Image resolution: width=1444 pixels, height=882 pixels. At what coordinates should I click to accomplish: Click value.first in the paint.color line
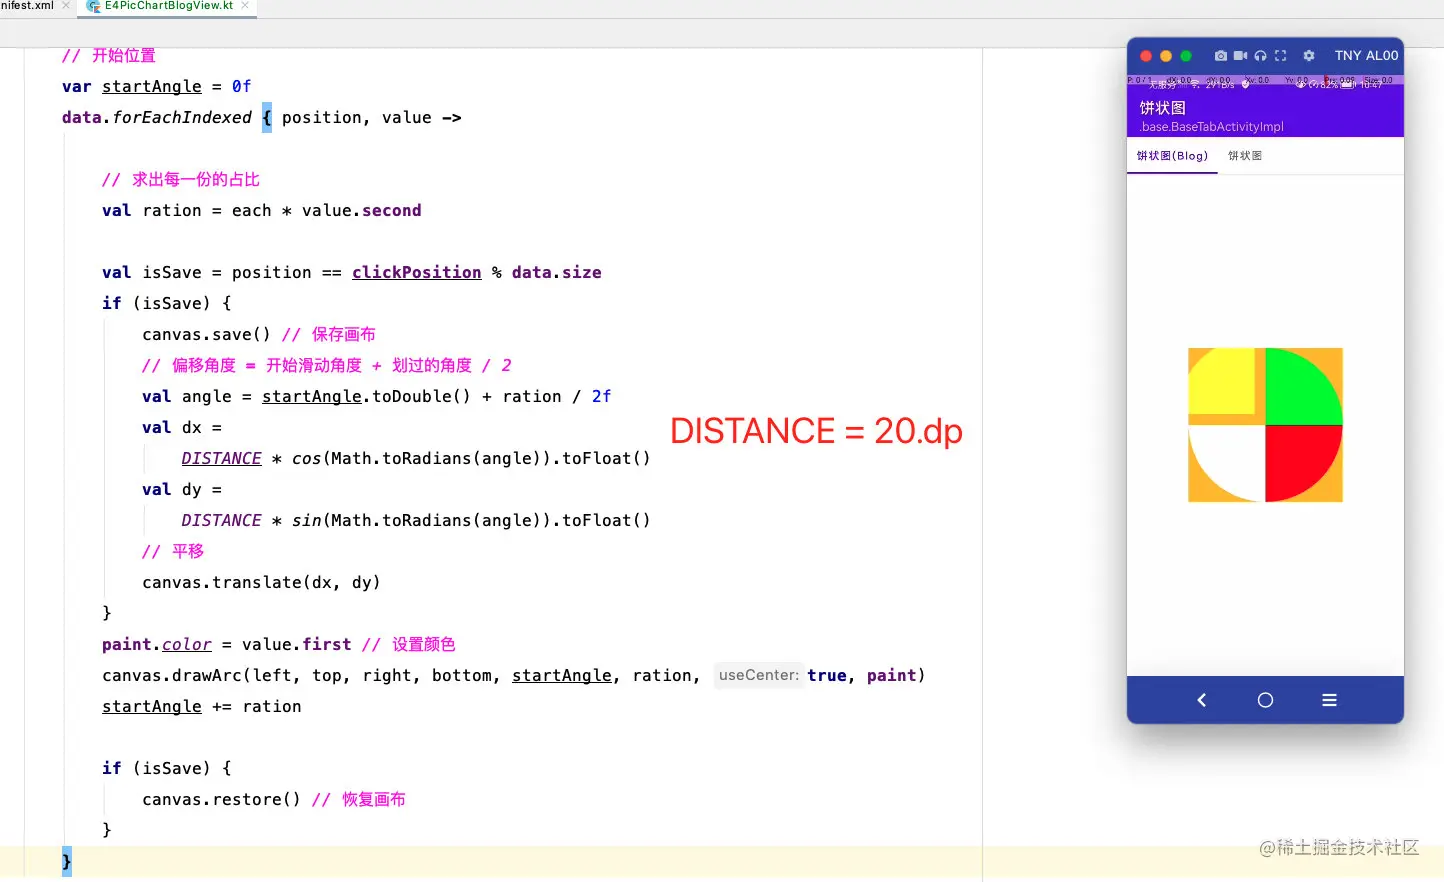297,644
